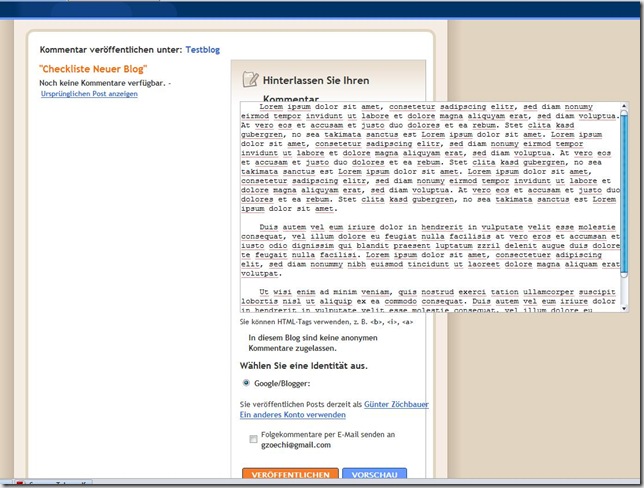
Task: Open the Günter Zöchbauer profile link
Action: tap(396, 404)
